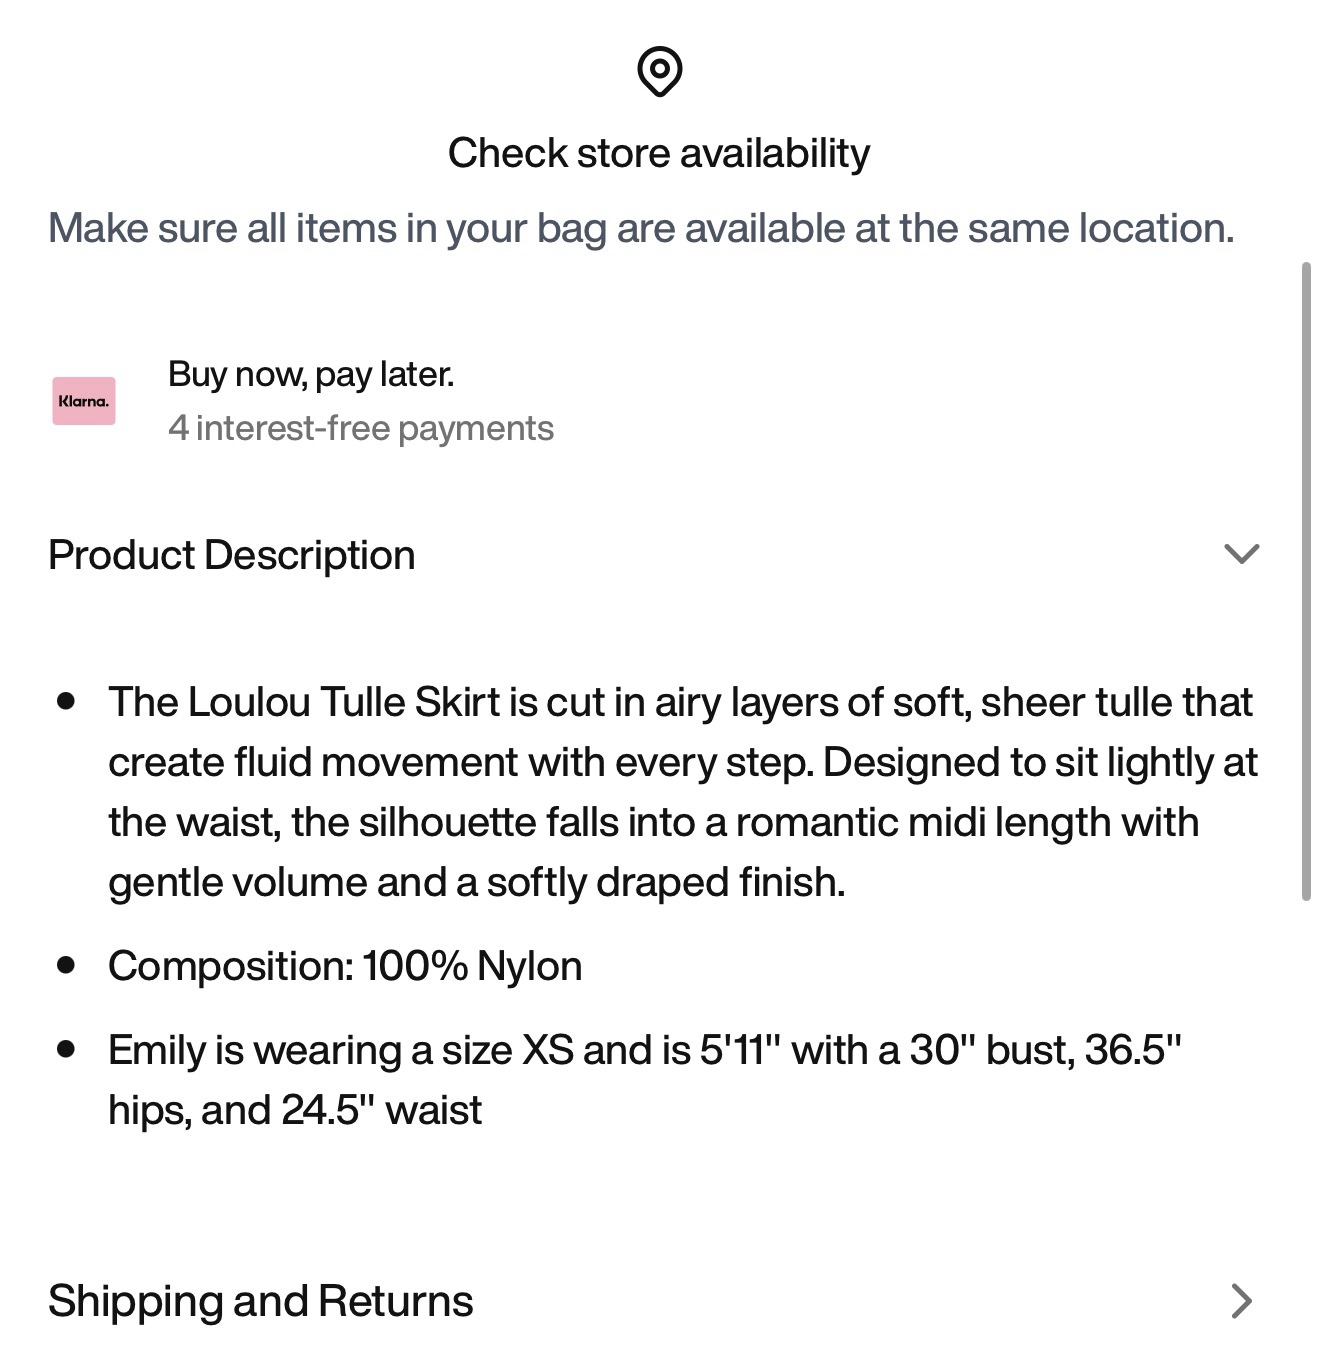Click the "hips, and 24.5" waist" line
1320x1369 pixels.
click(x=295, y=1110)
